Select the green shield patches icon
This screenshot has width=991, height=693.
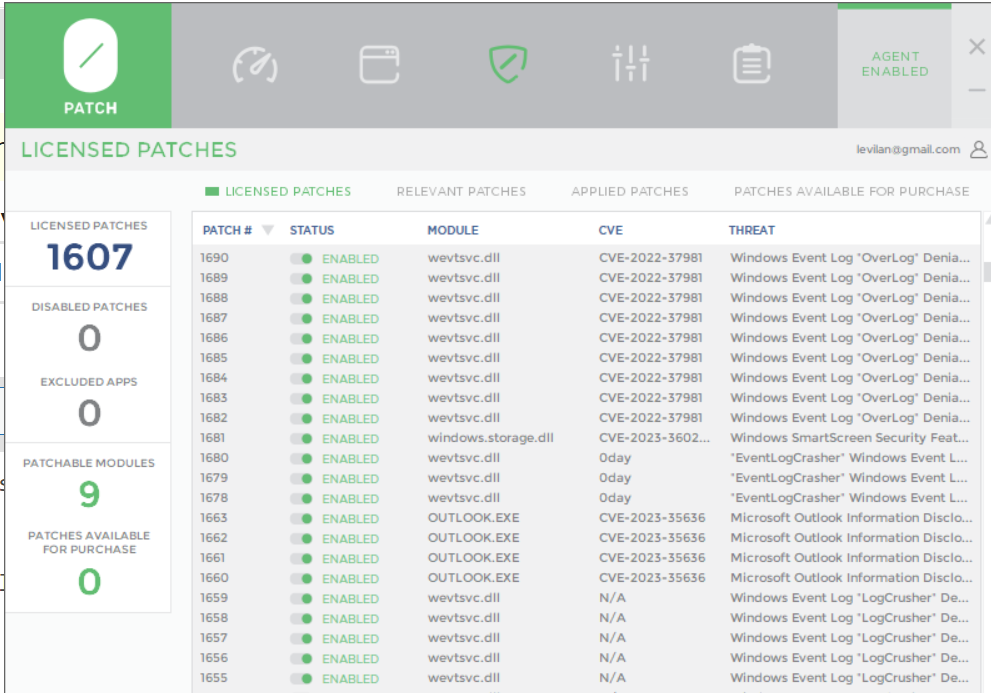(x=507, y=65)
